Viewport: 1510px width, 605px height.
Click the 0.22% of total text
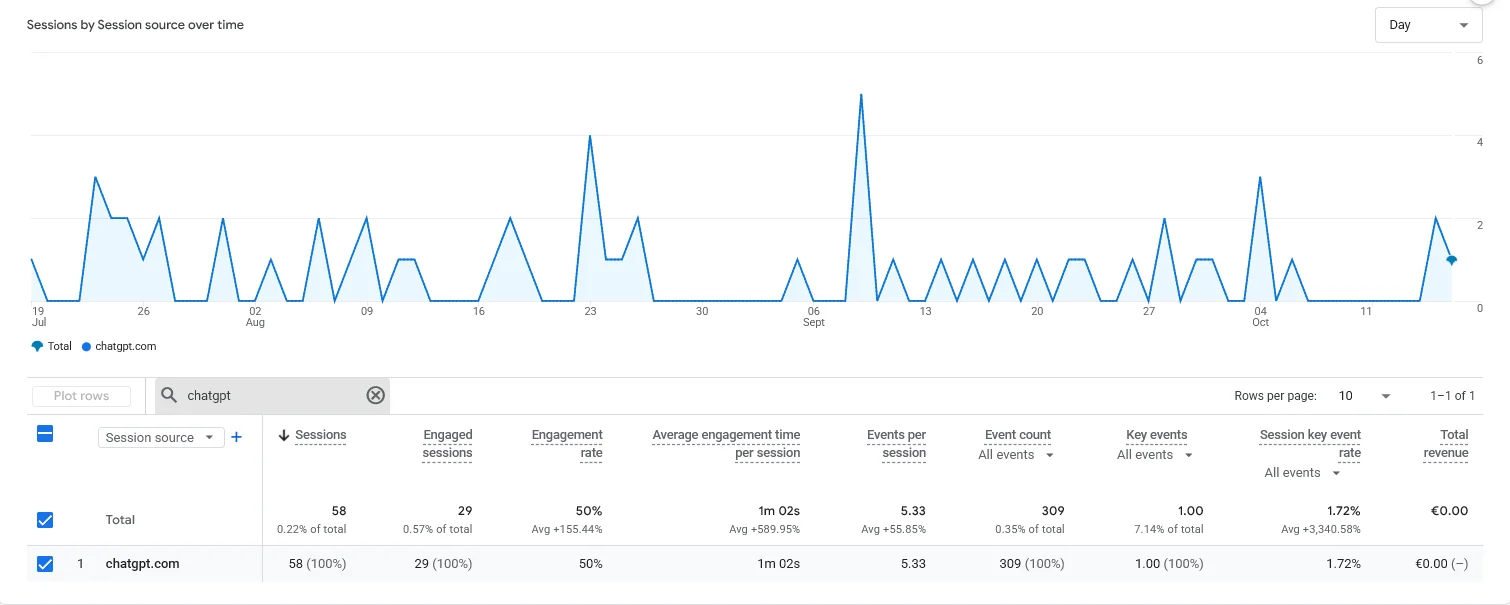pyautogui.click(x=311, y=529)
